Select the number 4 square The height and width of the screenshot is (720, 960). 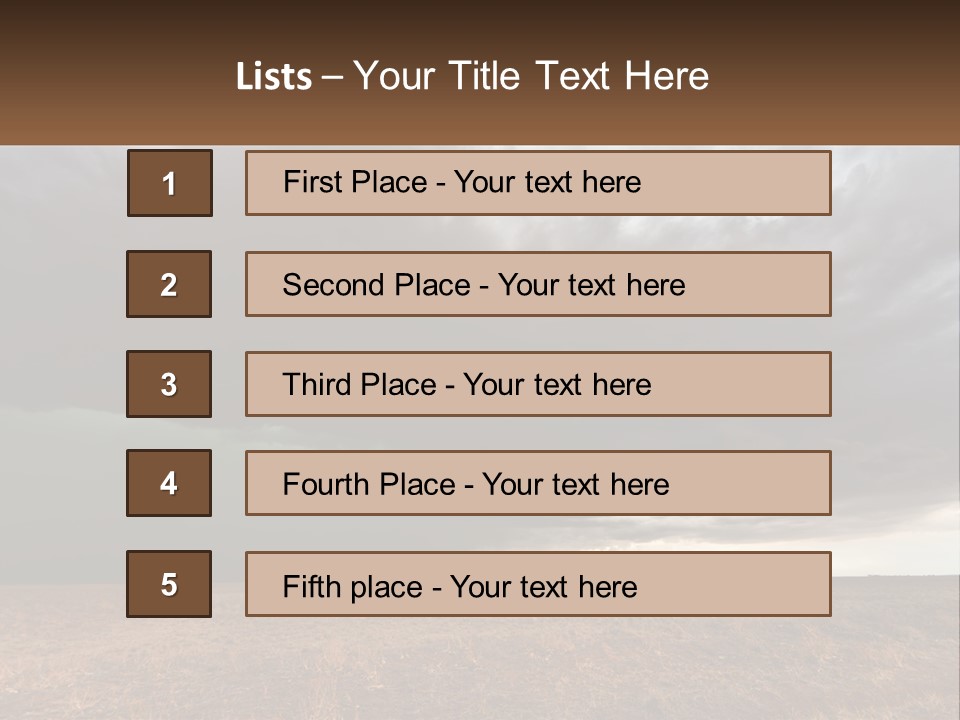tap(169, 483)
